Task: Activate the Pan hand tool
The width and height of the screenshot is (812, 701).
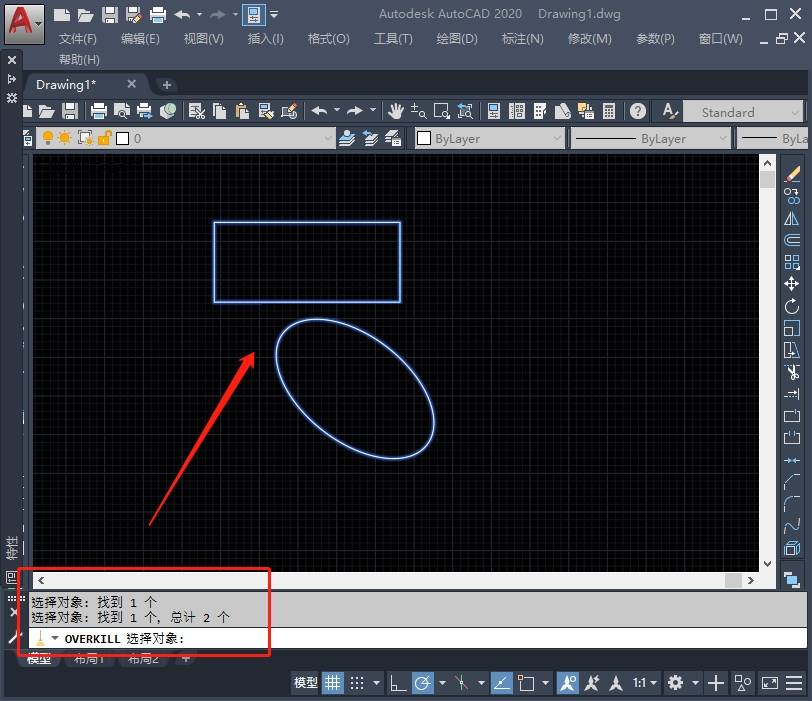Action: coord(396,111)
